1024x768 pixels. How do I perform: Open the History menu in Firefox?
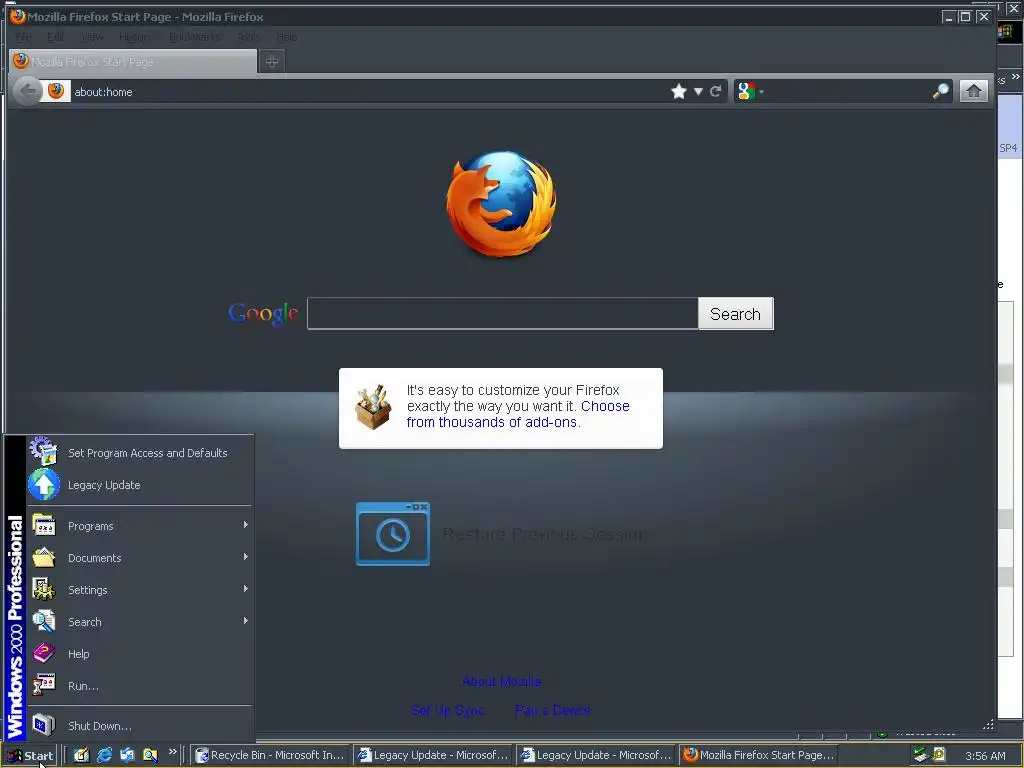coord(135,37)
